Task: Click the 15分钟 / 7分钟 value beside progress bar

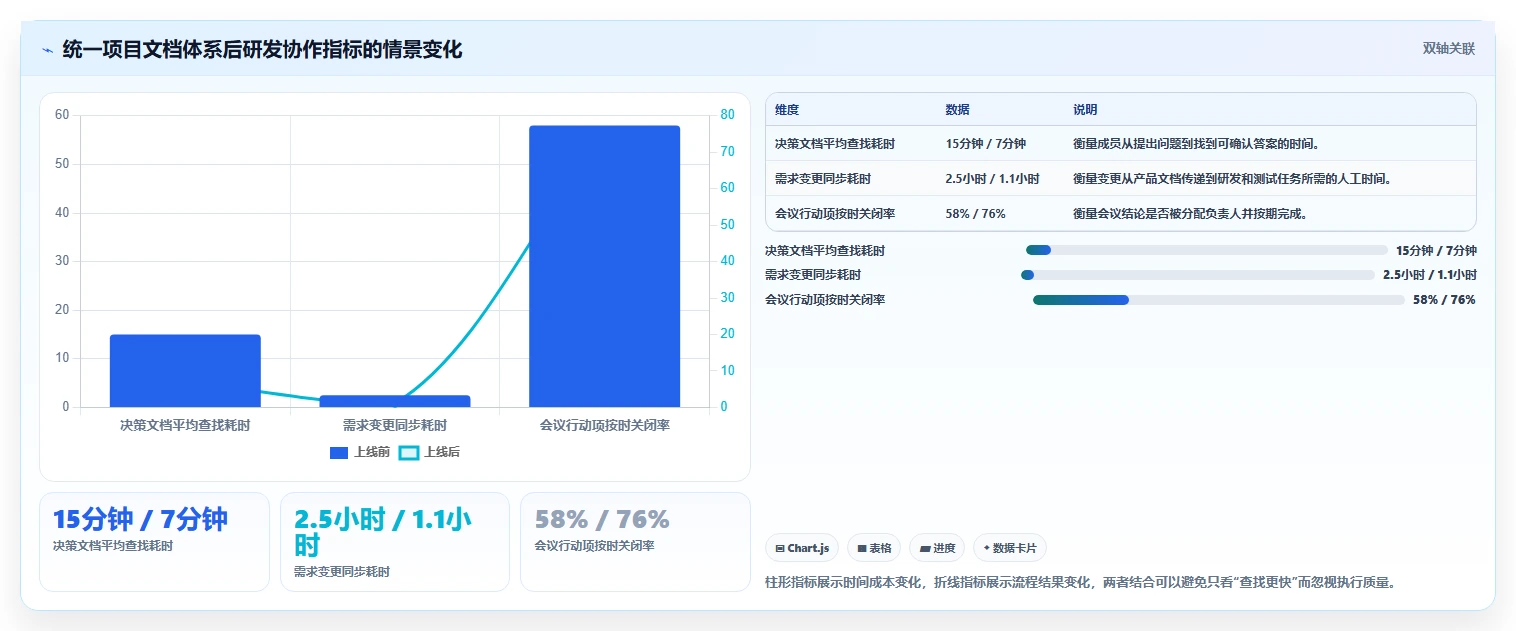Action: click(1436, 250)
